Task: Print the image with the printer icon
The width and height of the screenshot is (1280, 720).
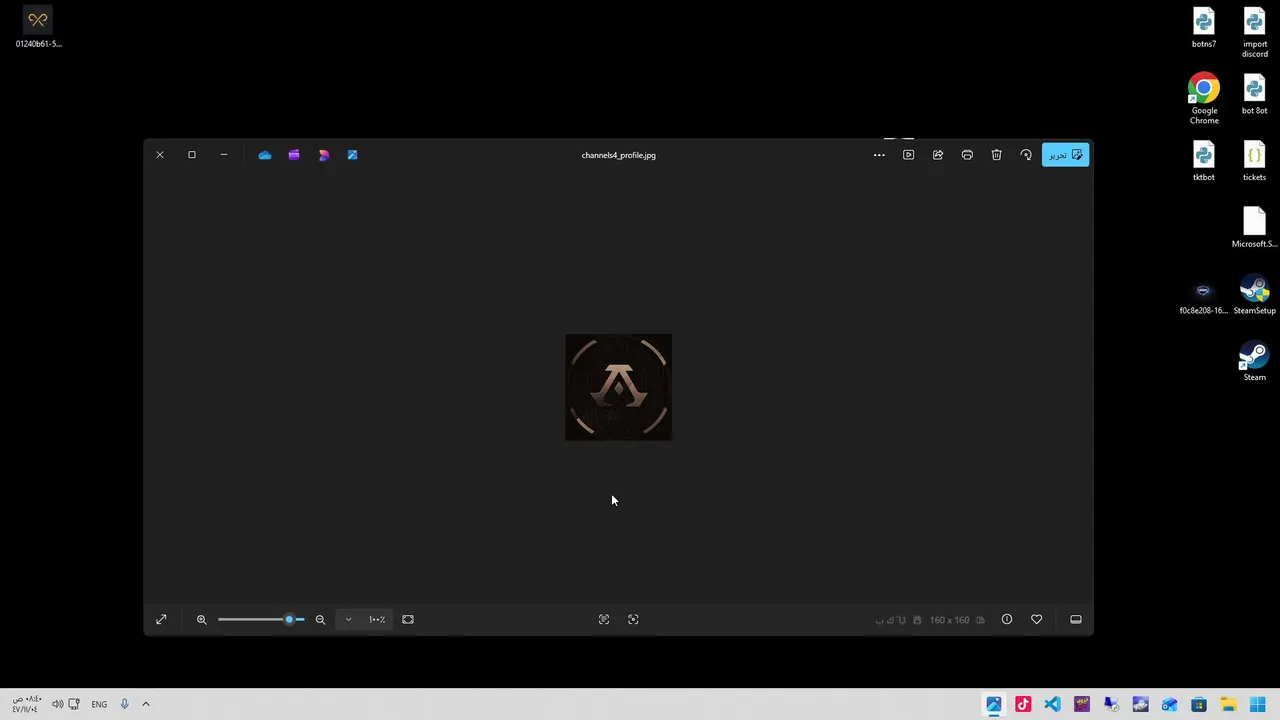Action: coord(967,155)
